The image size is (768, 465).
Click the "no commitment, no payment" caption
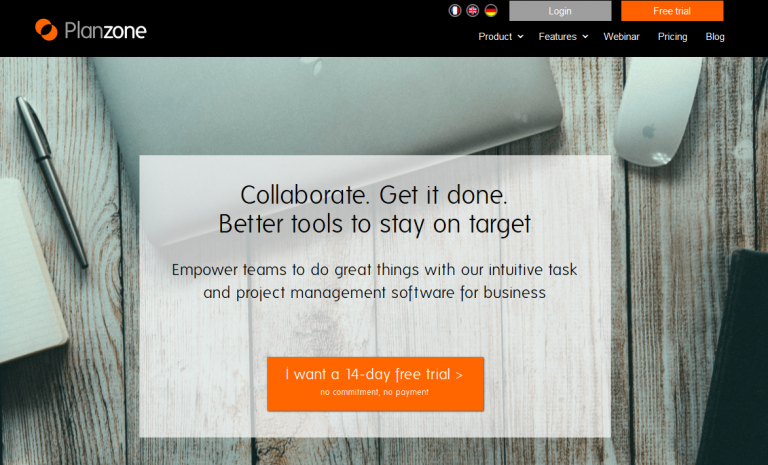[375, 392]
